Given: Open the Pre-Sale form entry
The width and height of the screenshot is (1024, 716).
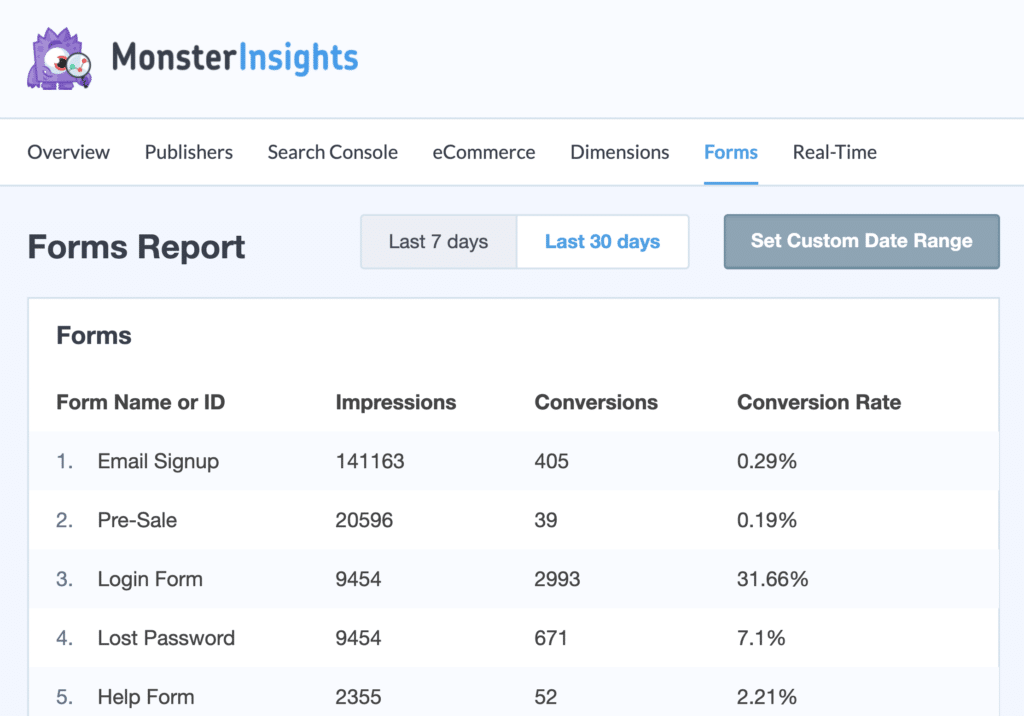Looking at the screenshot, I should coord(138,520).
